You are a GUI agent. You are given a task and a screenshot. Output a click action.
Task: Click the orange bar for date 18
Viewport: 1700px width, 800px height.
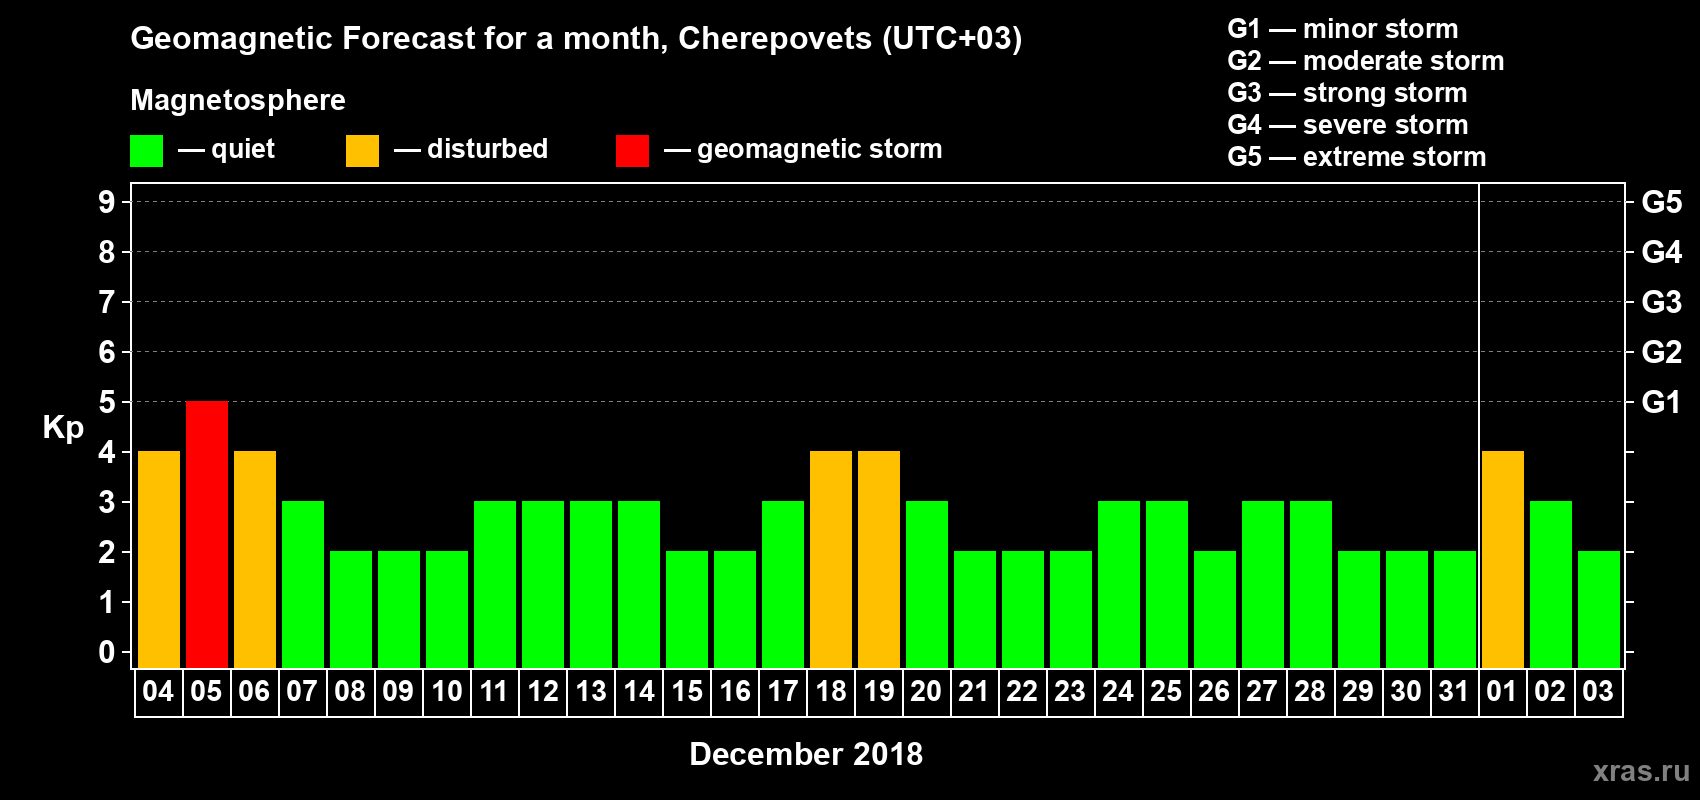pyautogui.click(x=831, y=560)
